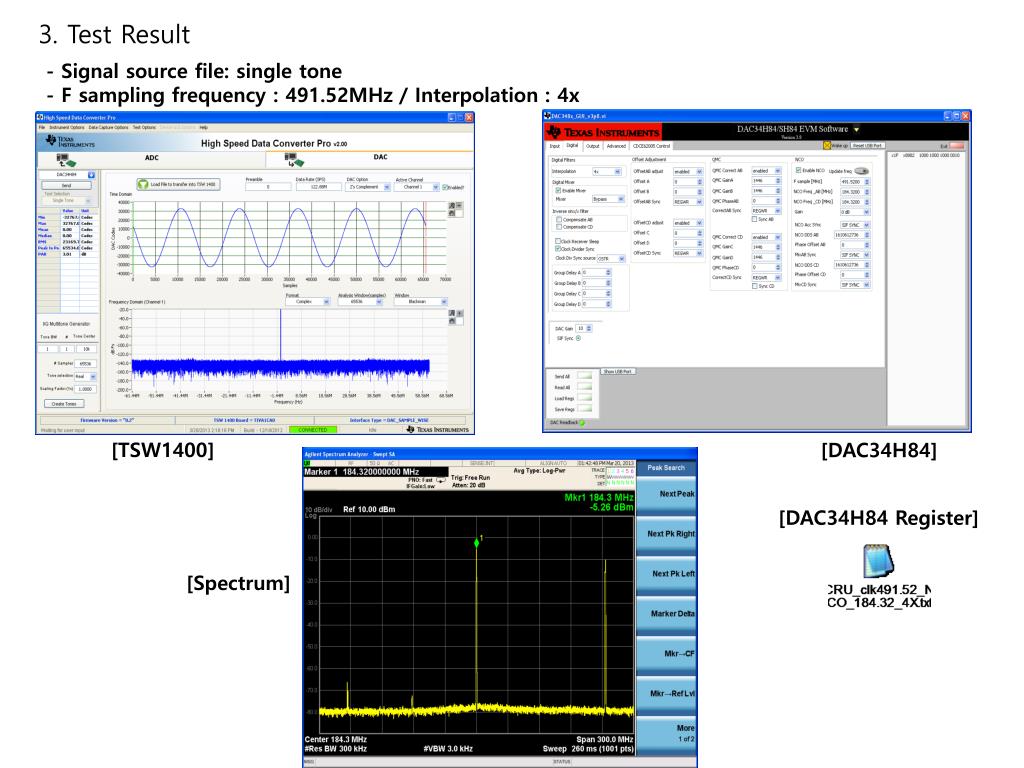The height and width of the screenshot is (768, 1024).
Task: Click the DAC Readback green LED indicator
Action: point(582,423)
